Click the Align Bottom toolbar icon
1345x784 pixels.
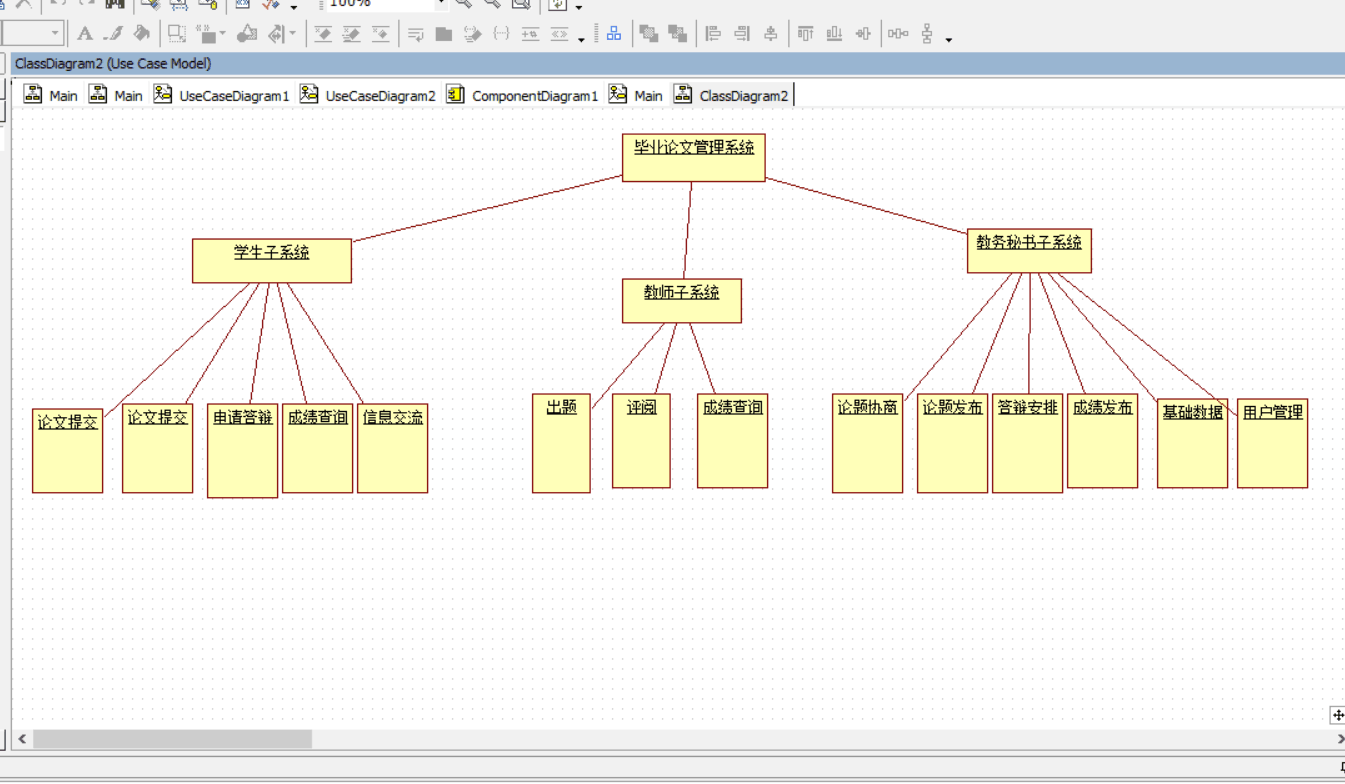834,34
